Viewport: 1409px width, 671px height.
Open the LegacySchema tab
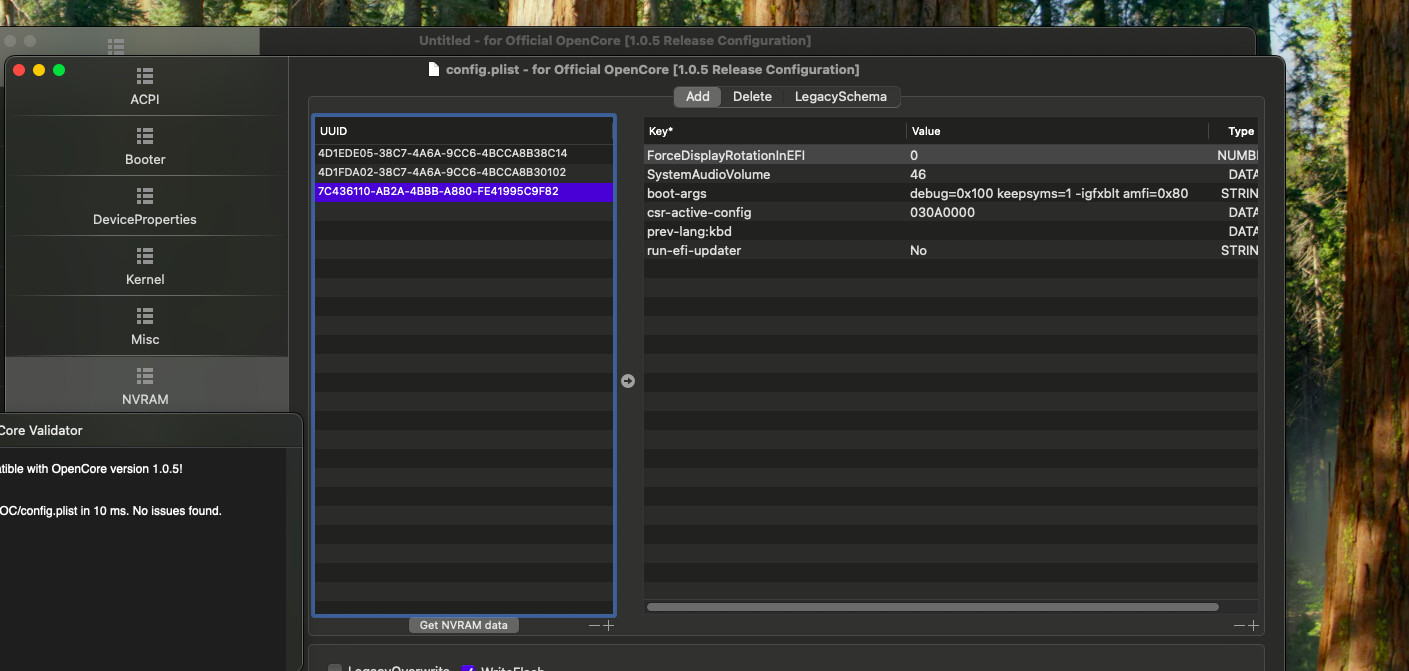pyautogui.click(x=840, y=97)
